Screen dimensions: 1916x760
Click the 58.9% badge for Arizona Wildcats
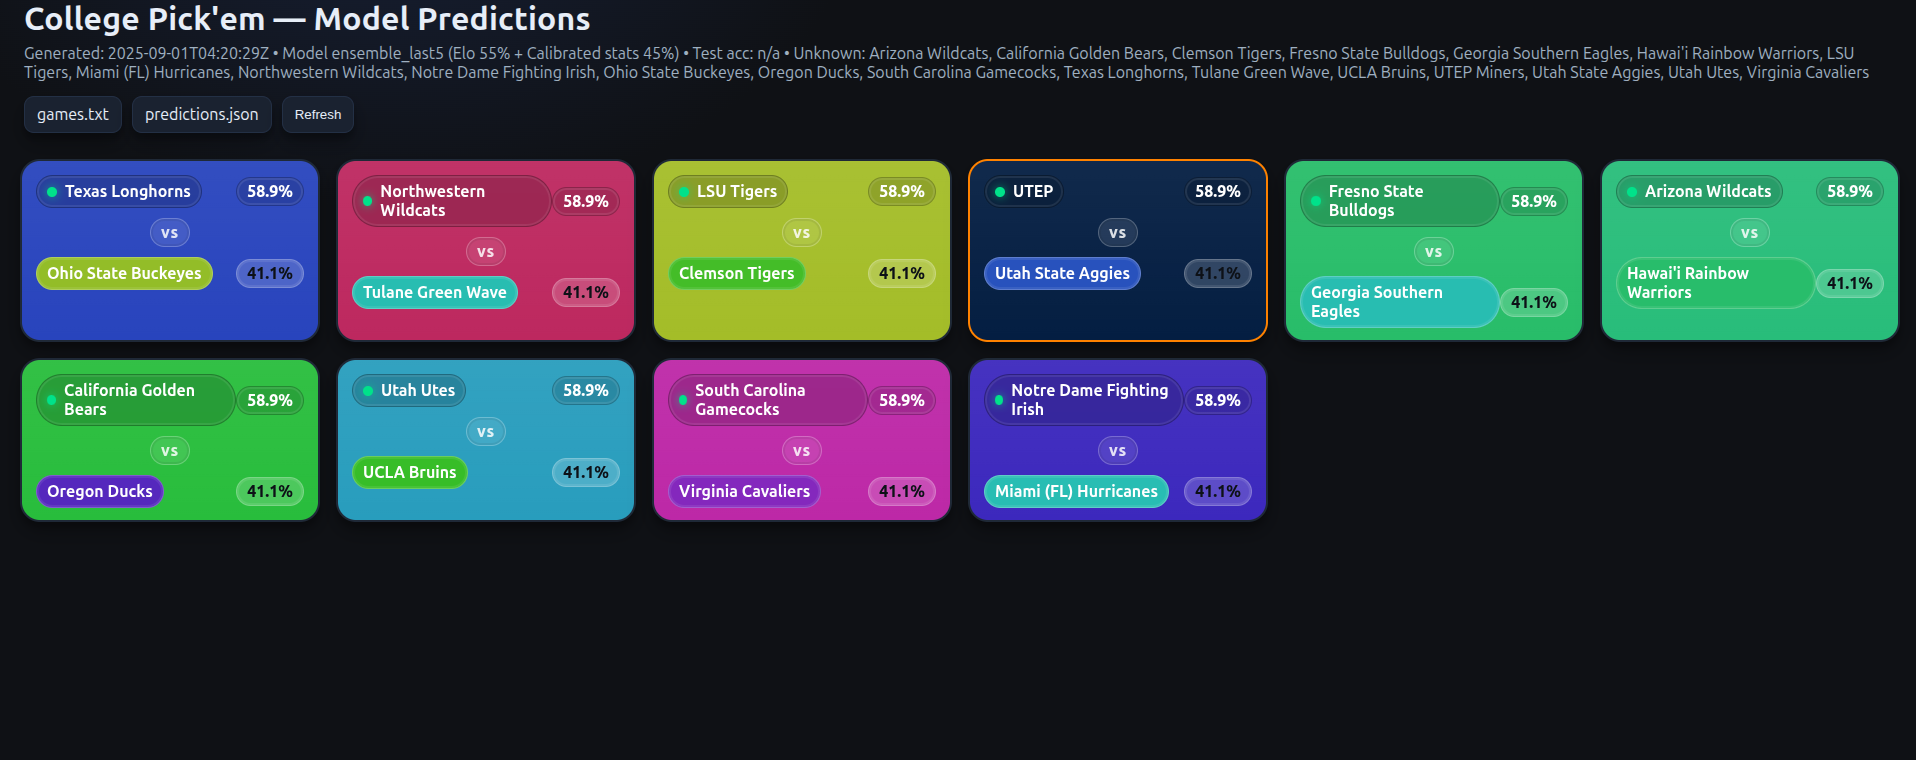tap(1850, 191)
